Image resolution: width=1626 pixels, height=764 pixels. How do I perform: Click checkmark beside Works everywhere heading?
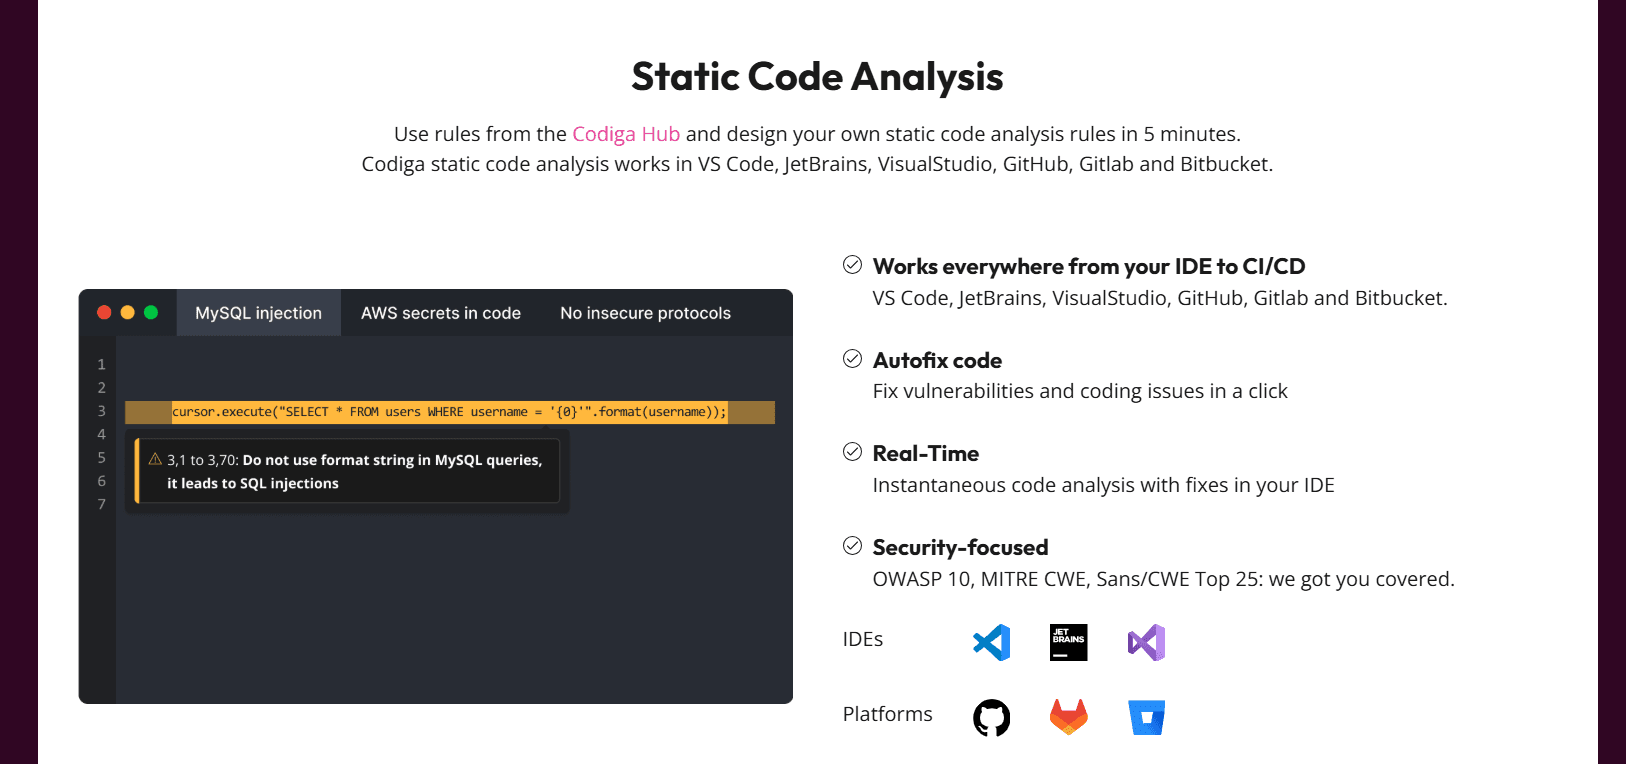(852, 265)
